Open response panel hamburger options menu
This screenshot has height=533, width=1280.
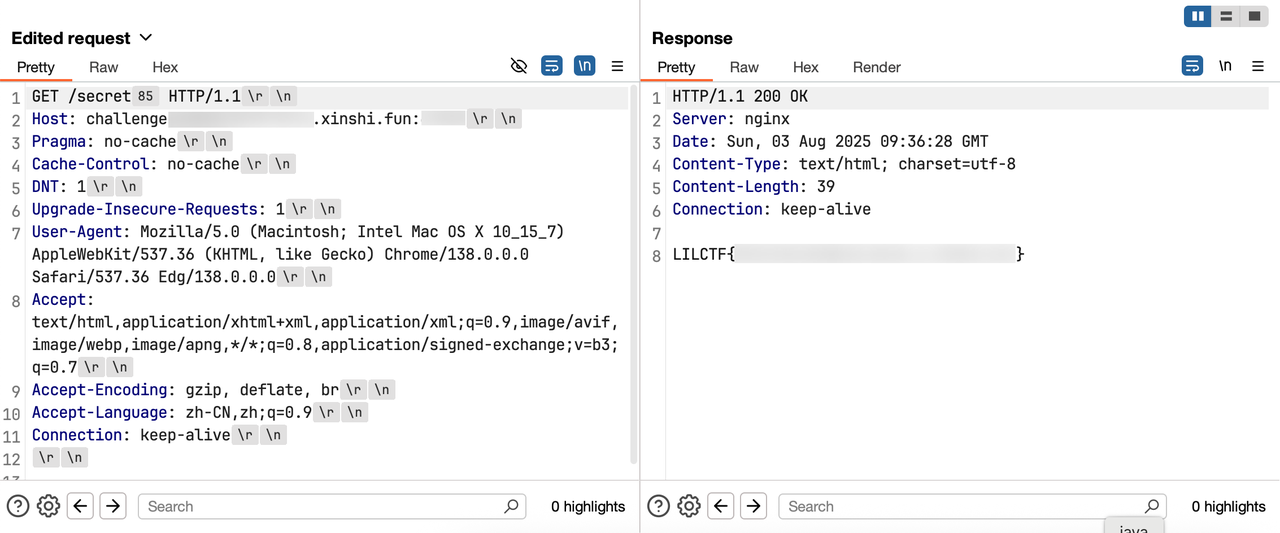pyautogui.click(x=1258, y=66)
